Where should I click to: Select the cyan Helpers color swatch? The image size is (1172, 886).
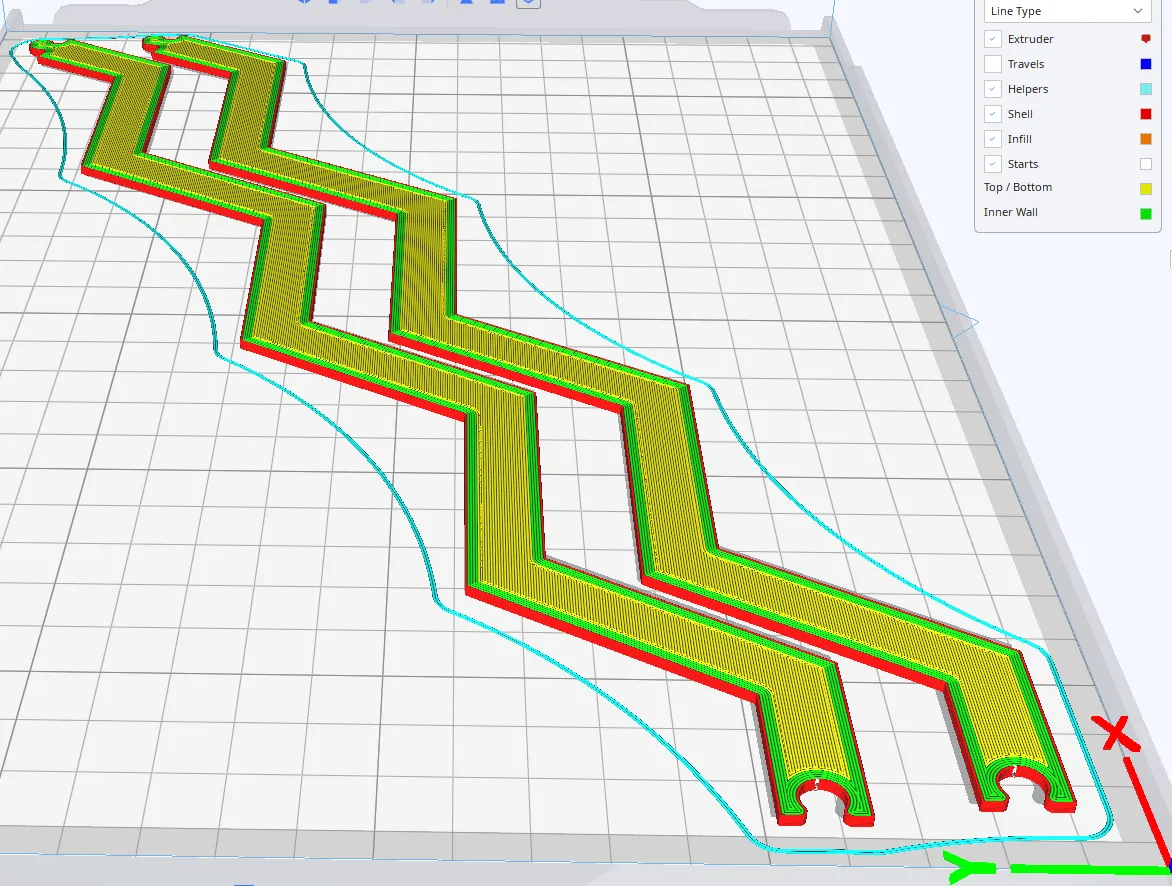(x=1146, y=89)
